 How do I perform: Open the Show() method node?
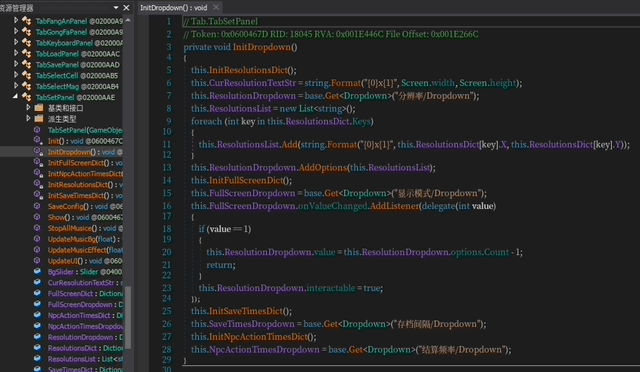click(85, 217)
